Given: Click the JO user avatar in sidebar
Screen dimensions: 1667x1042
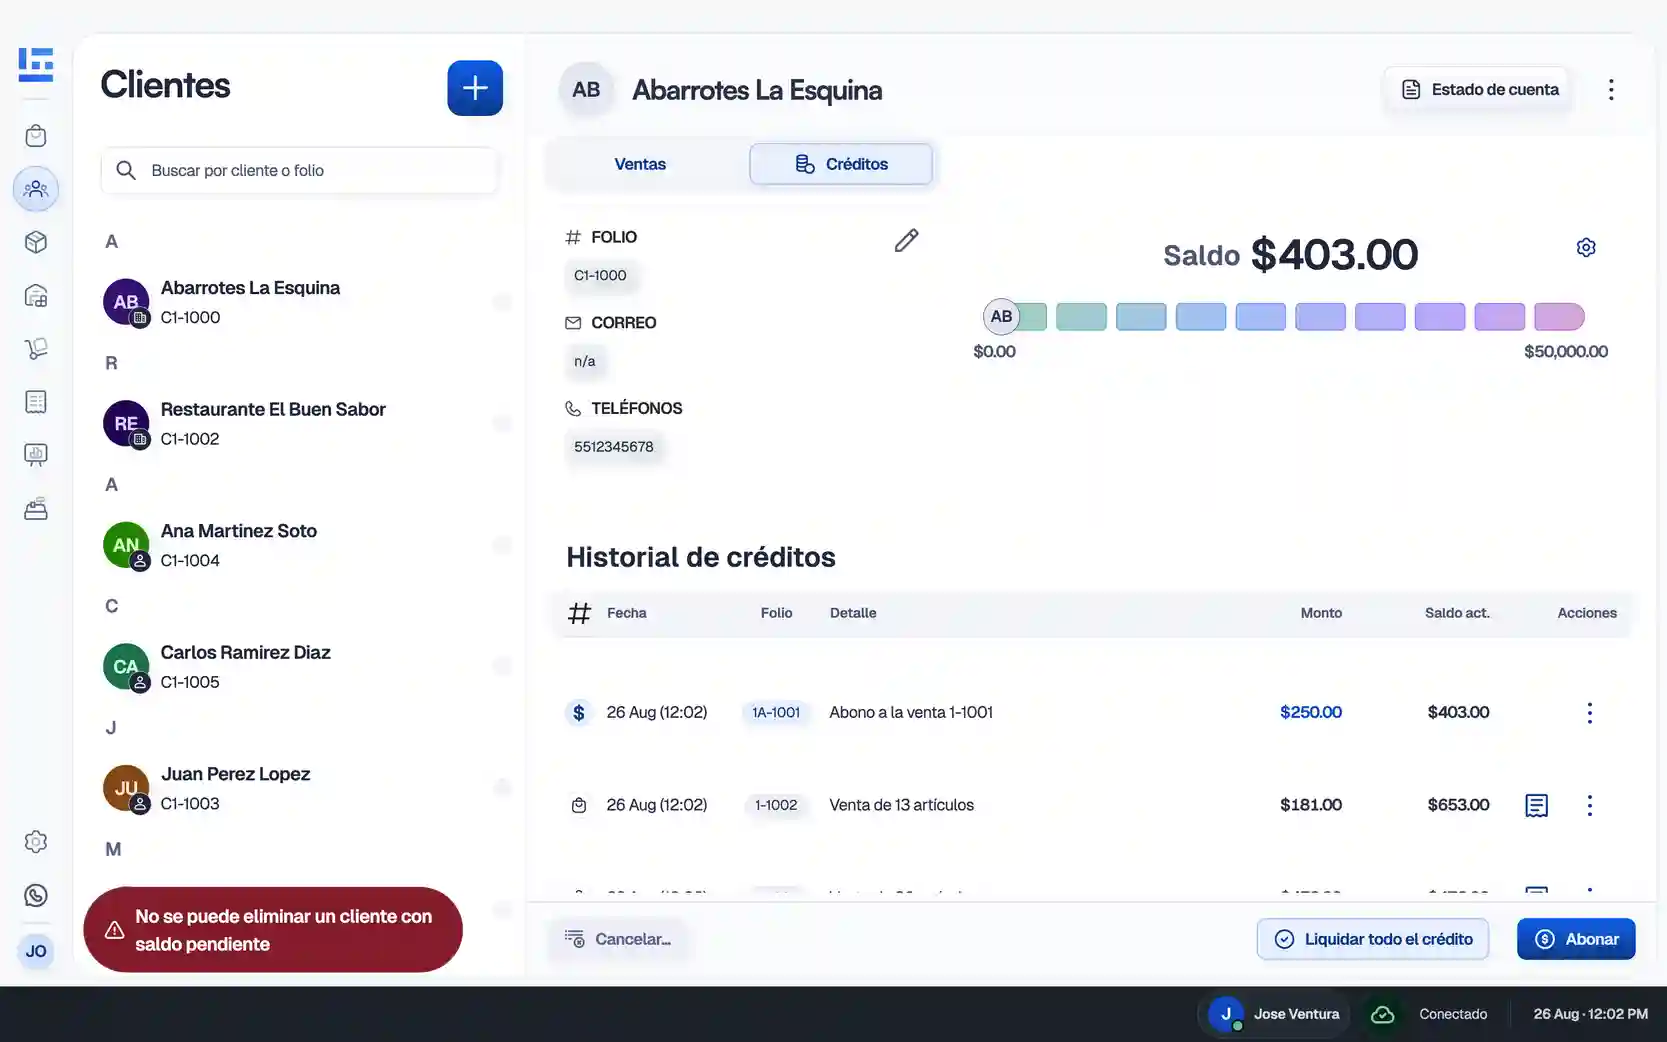Looking at the screenshot, I should pos(36,951).
